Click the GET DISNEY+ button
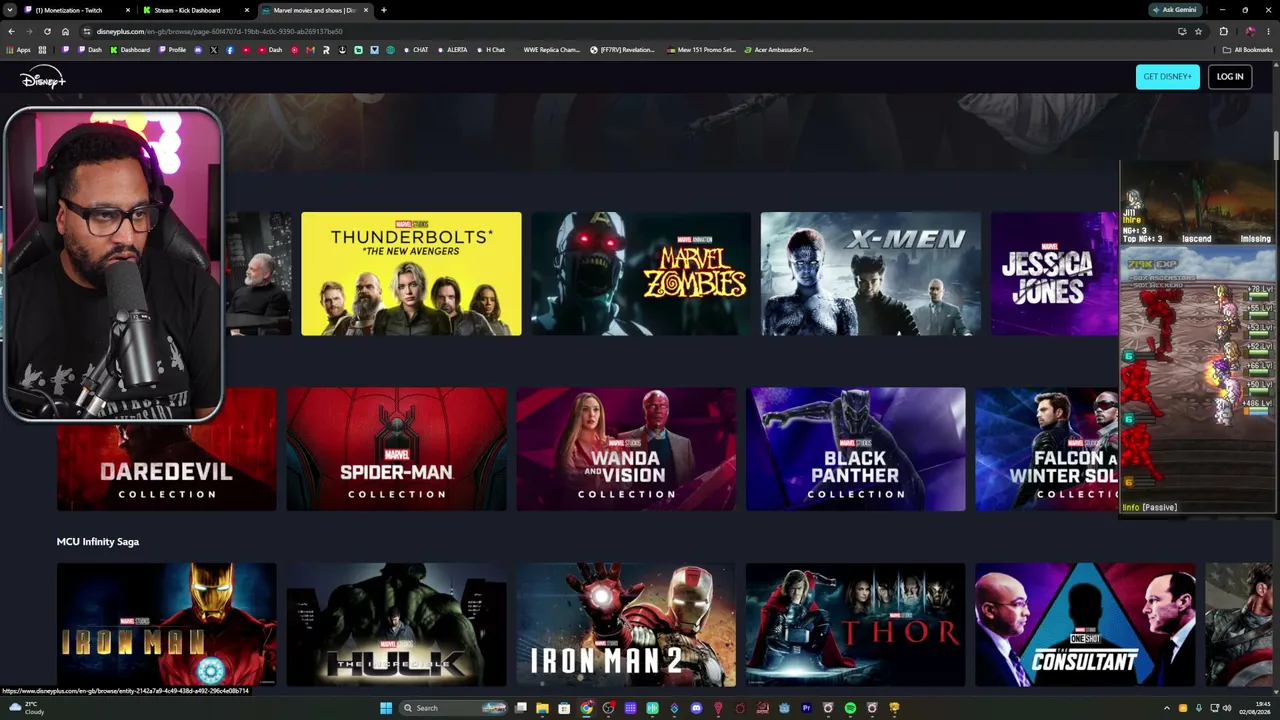Screen dimensions: 1280x720 [1167, 77]
